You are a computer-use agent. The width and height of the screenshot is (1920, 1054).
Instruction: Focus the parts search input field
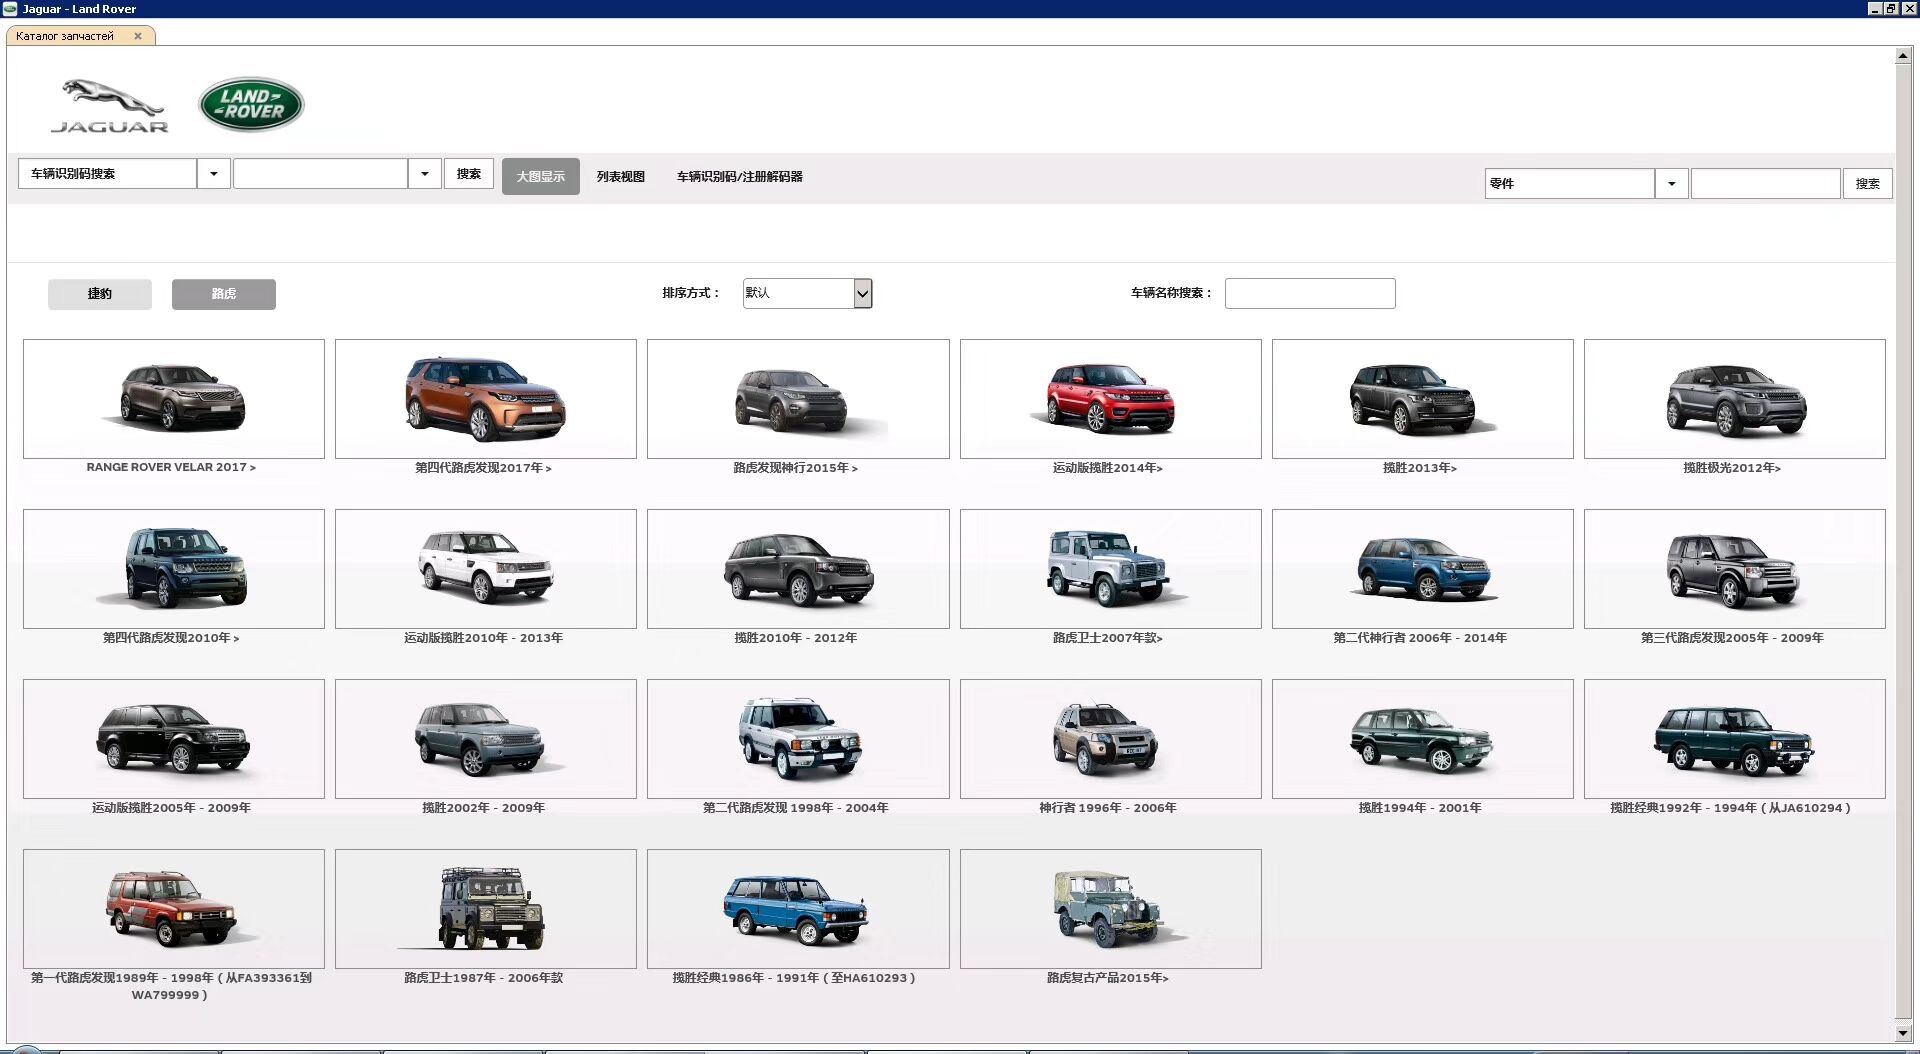[1765, 184]
